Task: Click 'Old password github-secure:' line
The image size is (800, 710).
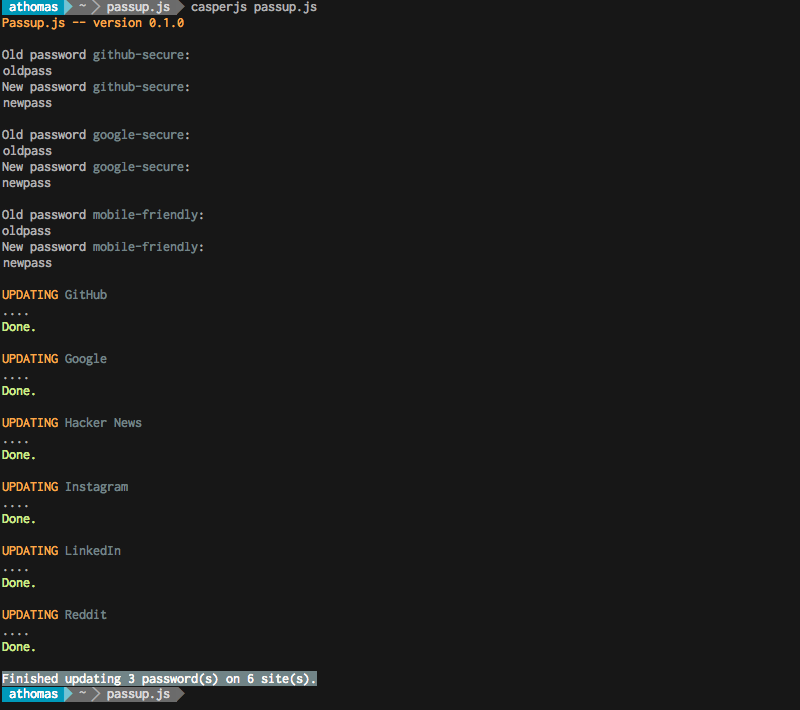Action: point(96,55)
